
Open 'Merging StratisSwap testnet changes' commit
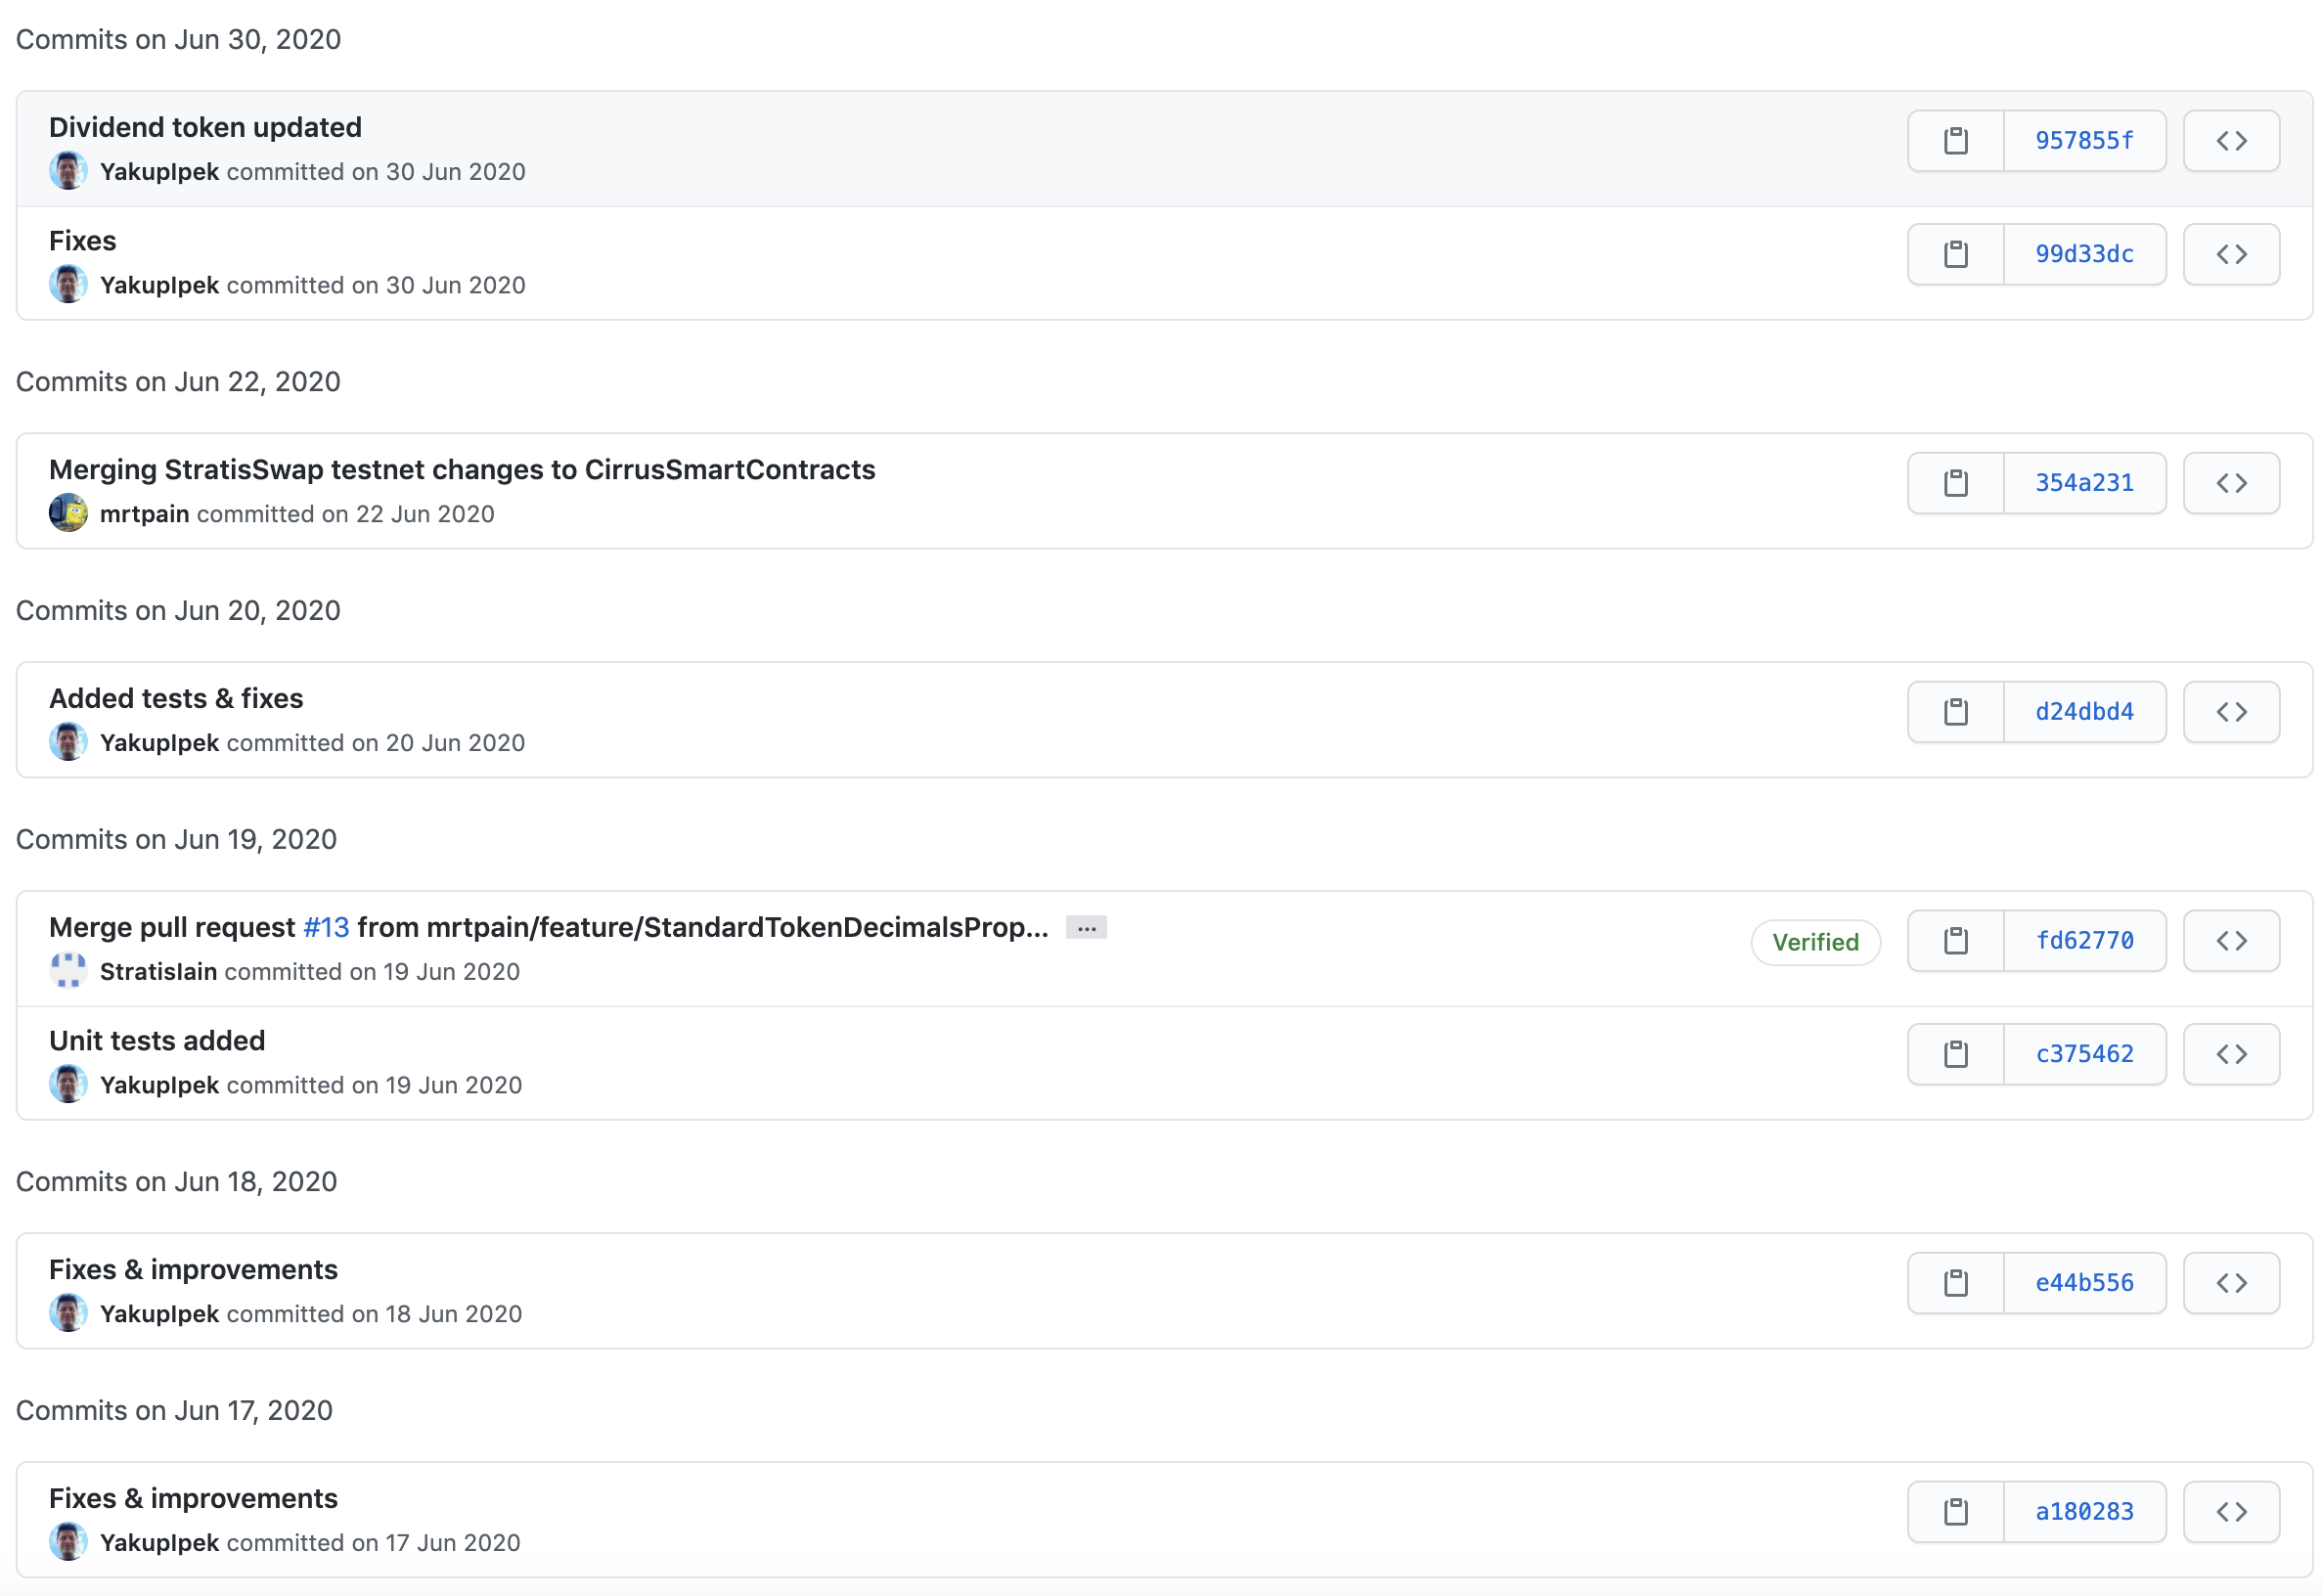(461, 470)
